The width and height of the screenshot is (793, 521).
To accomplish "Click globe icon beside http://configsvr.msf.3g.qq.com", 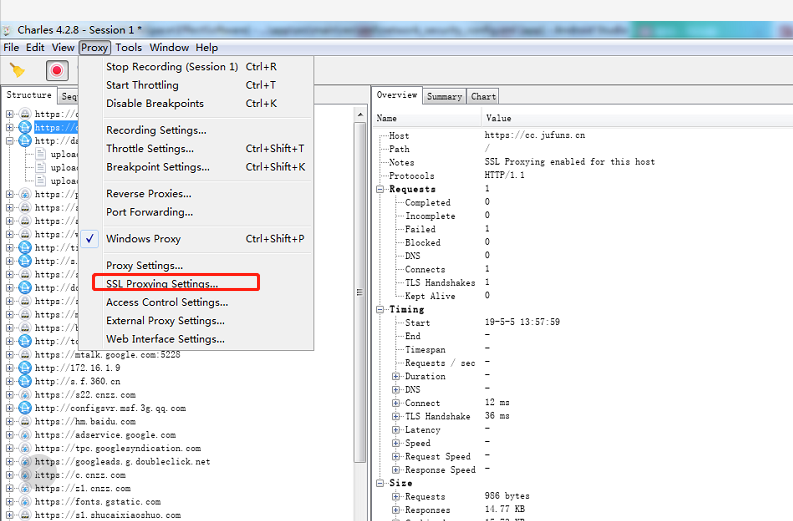I will pyautogui.click(x=25, y=408).
